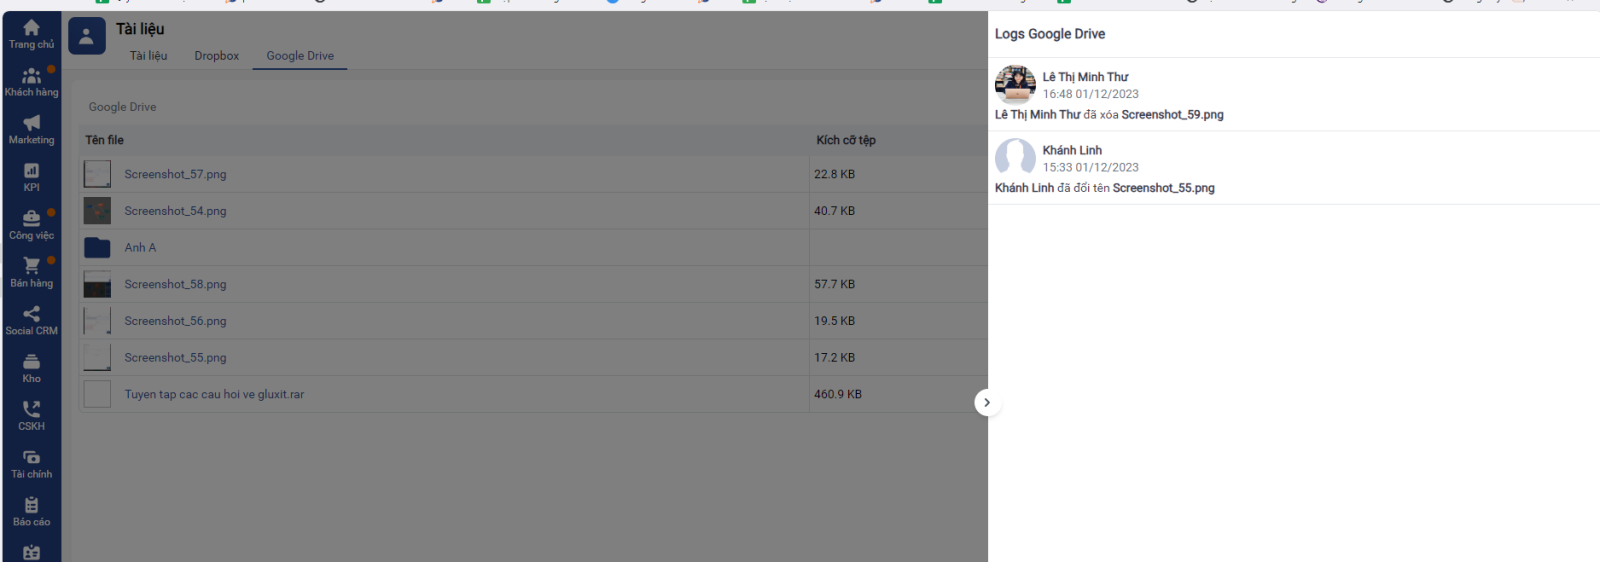1600x562 pixels.
Task: Open Social CRM share icon
Action: [x=31, y=314]
